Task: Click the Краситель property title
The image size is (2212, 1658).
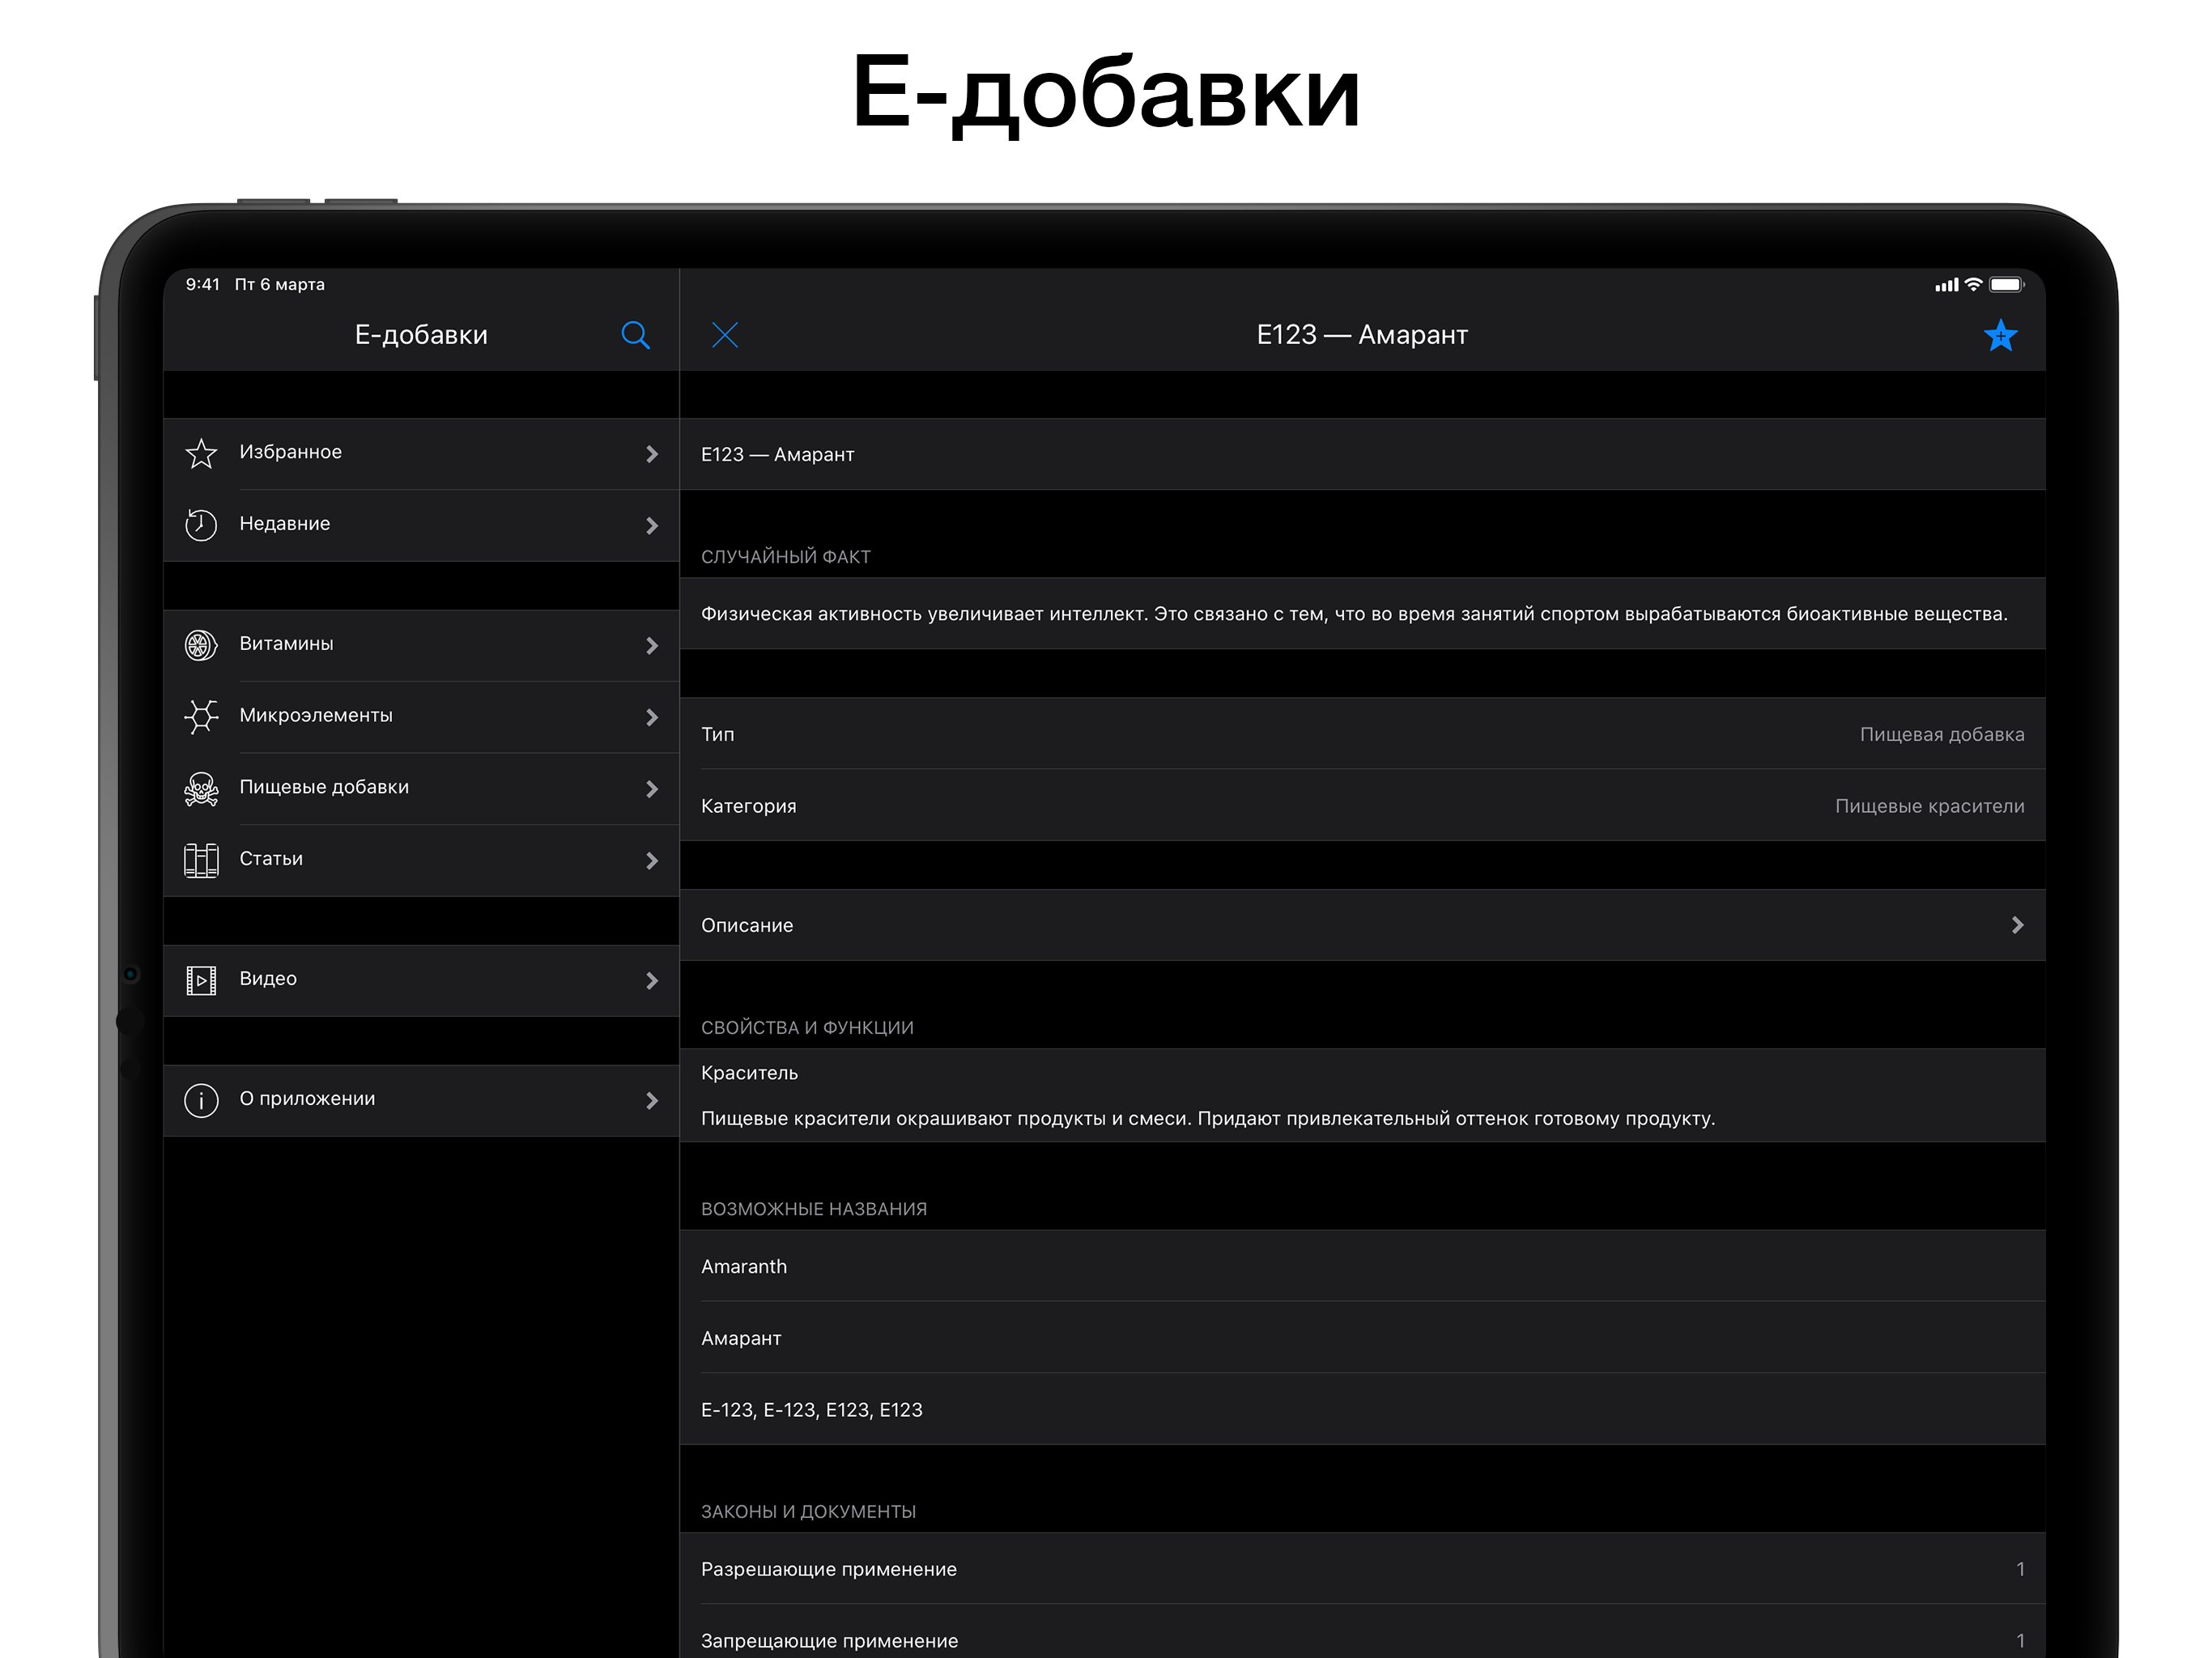Action: tap(750, 1073)
